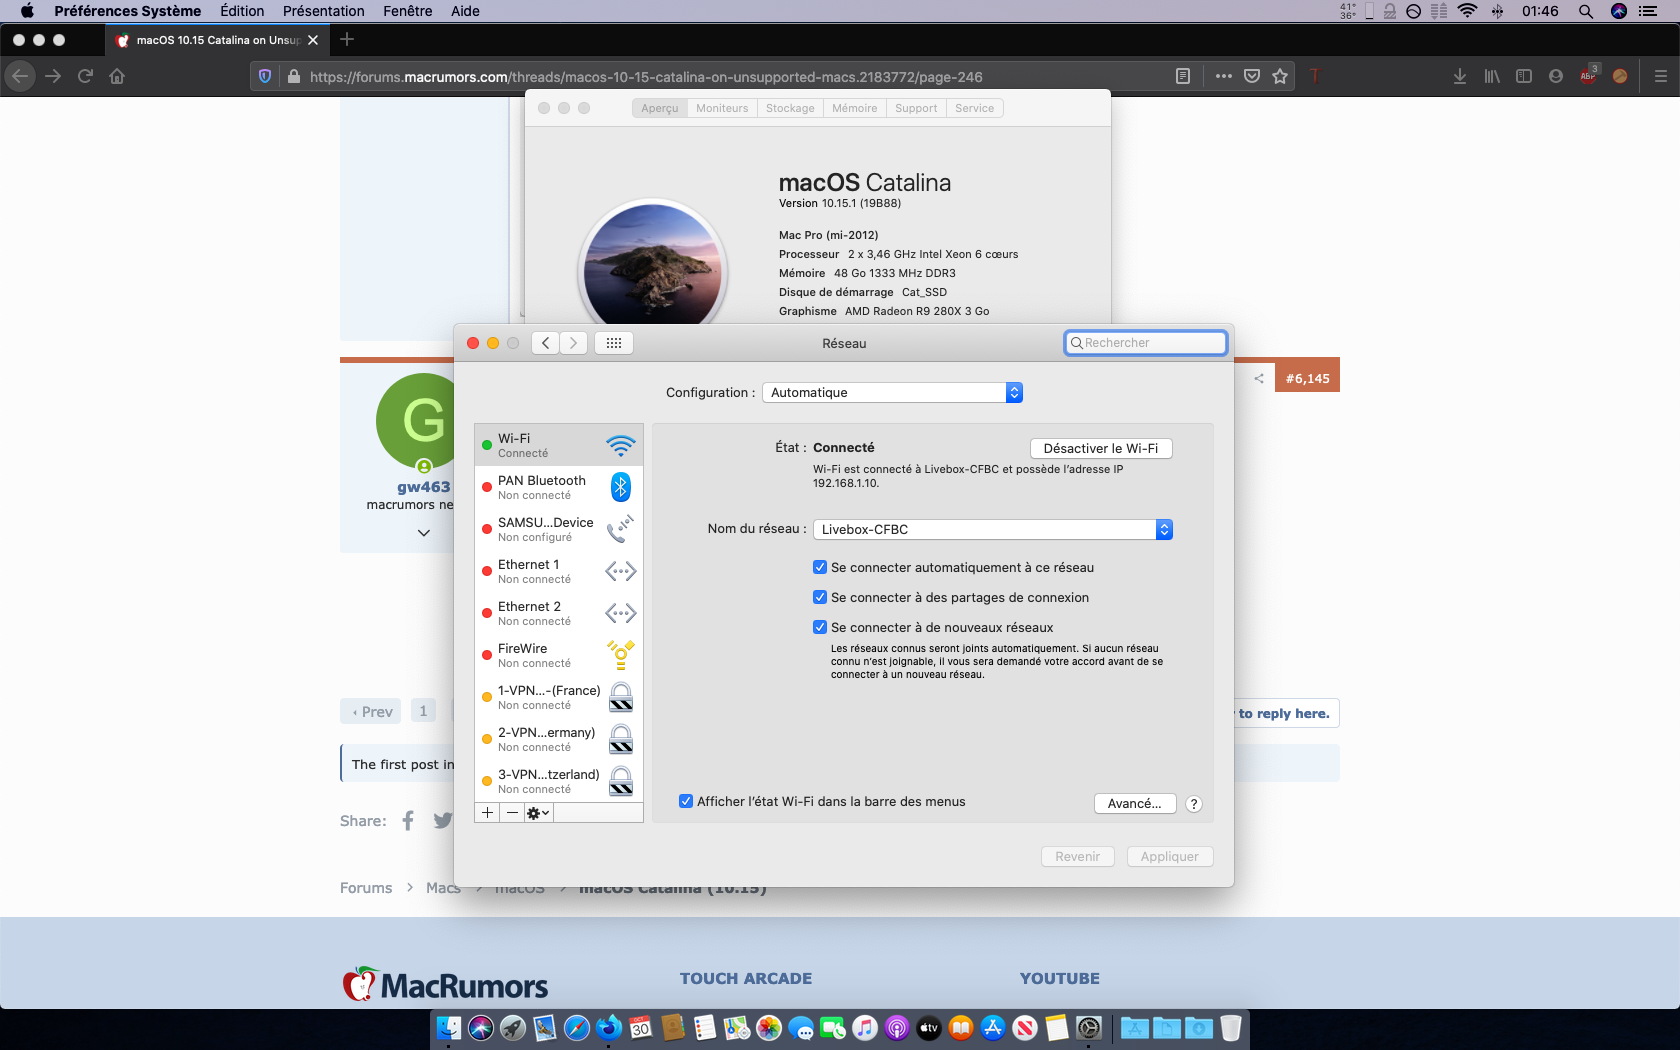The height and width of the screenshot is (1050, 1680).
Task: Go back in System Preferences
Action: tap(545, 343)
